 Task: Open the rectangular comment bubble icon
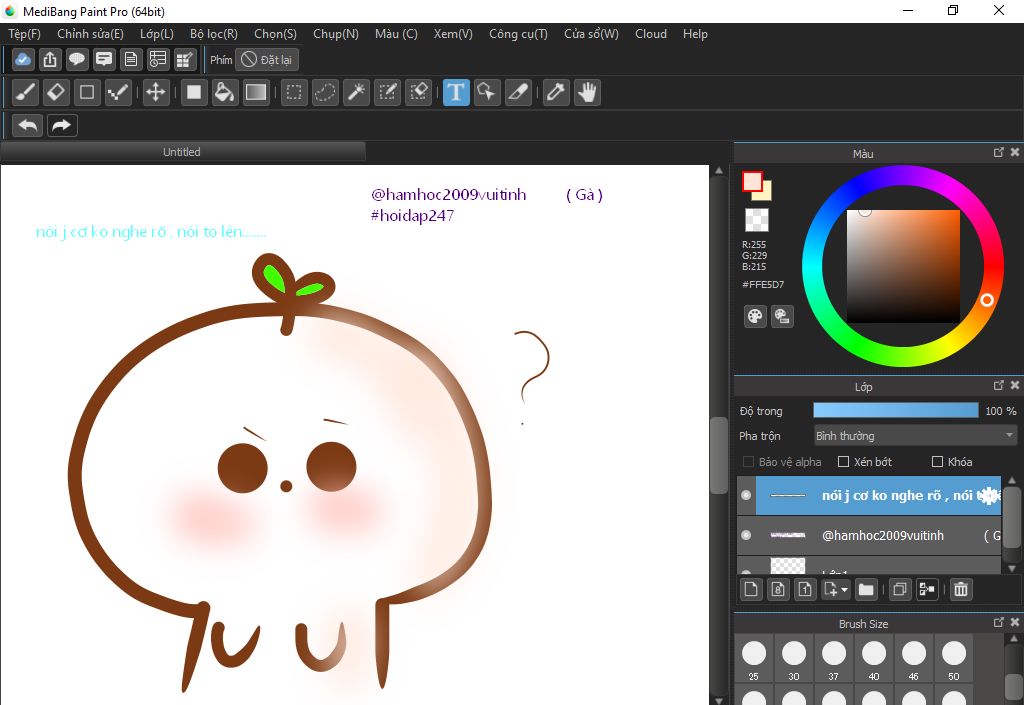pyautogui.click(x=104, y=59)
